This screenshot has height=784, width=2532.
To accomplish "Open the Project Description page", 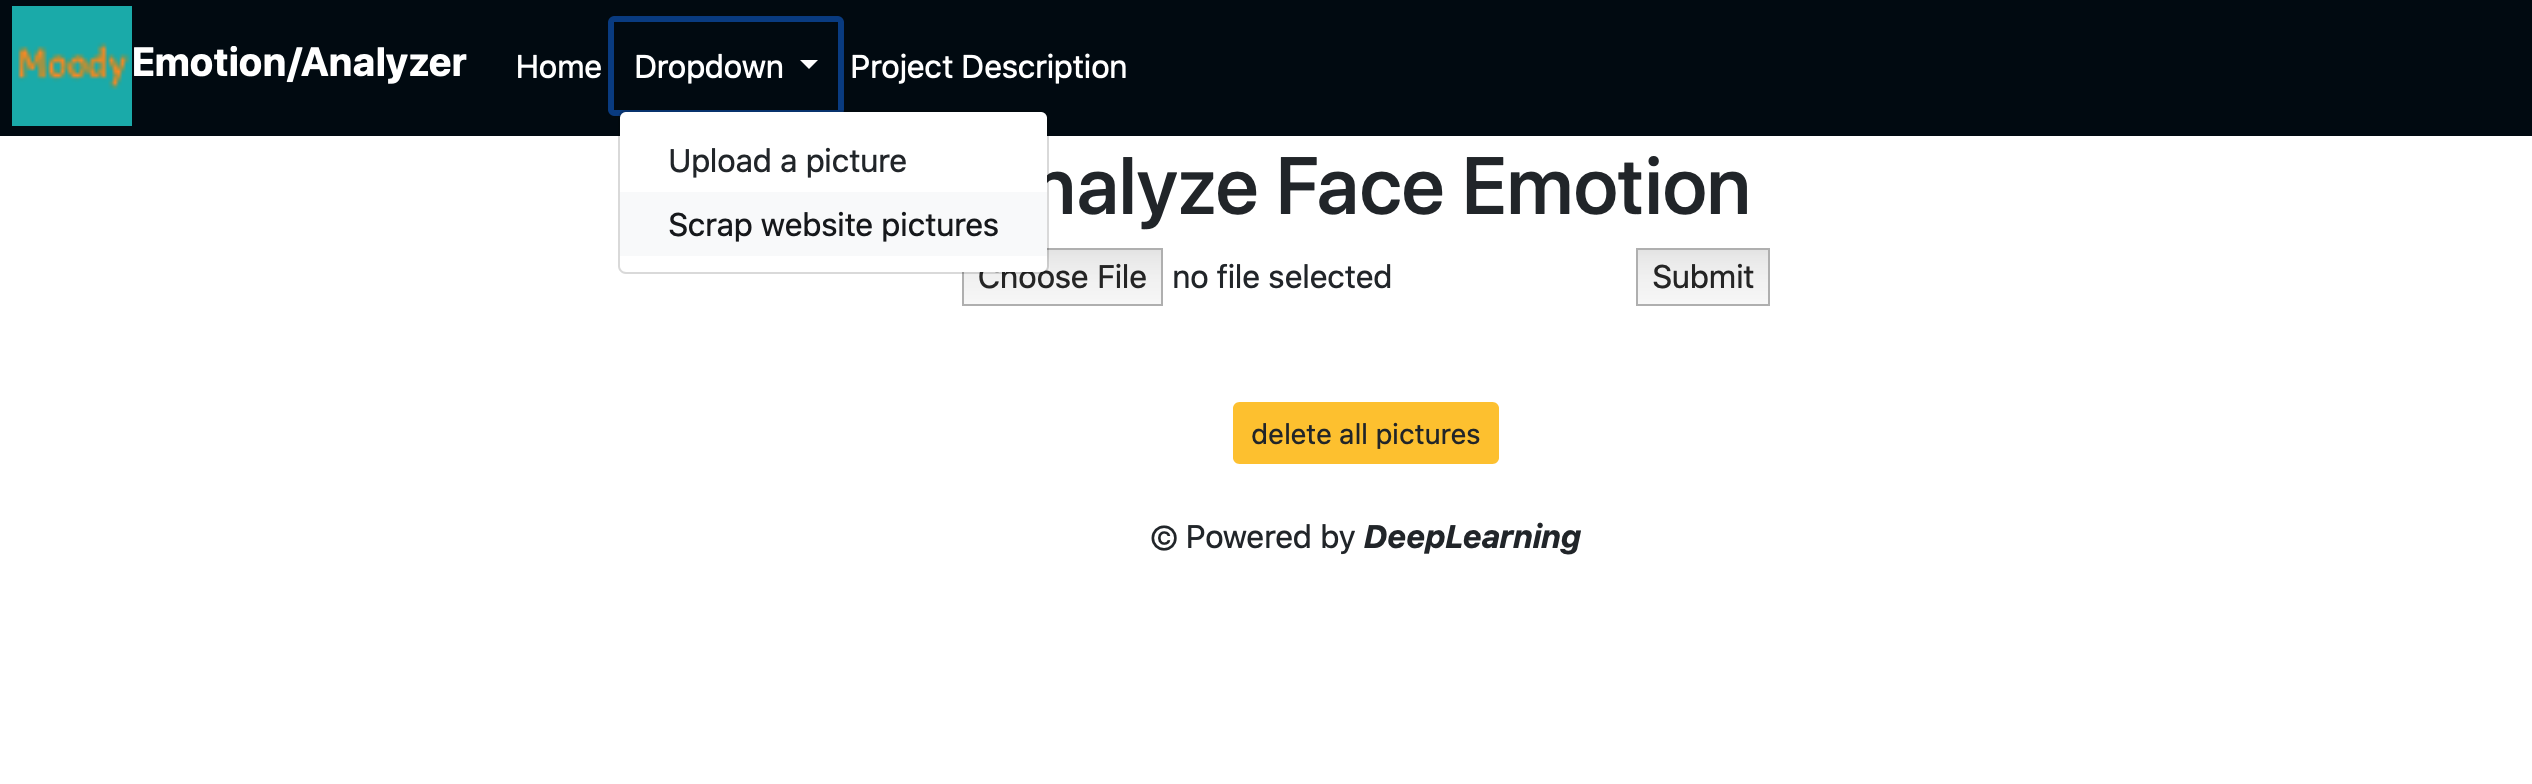I will [x=988, y=67].
